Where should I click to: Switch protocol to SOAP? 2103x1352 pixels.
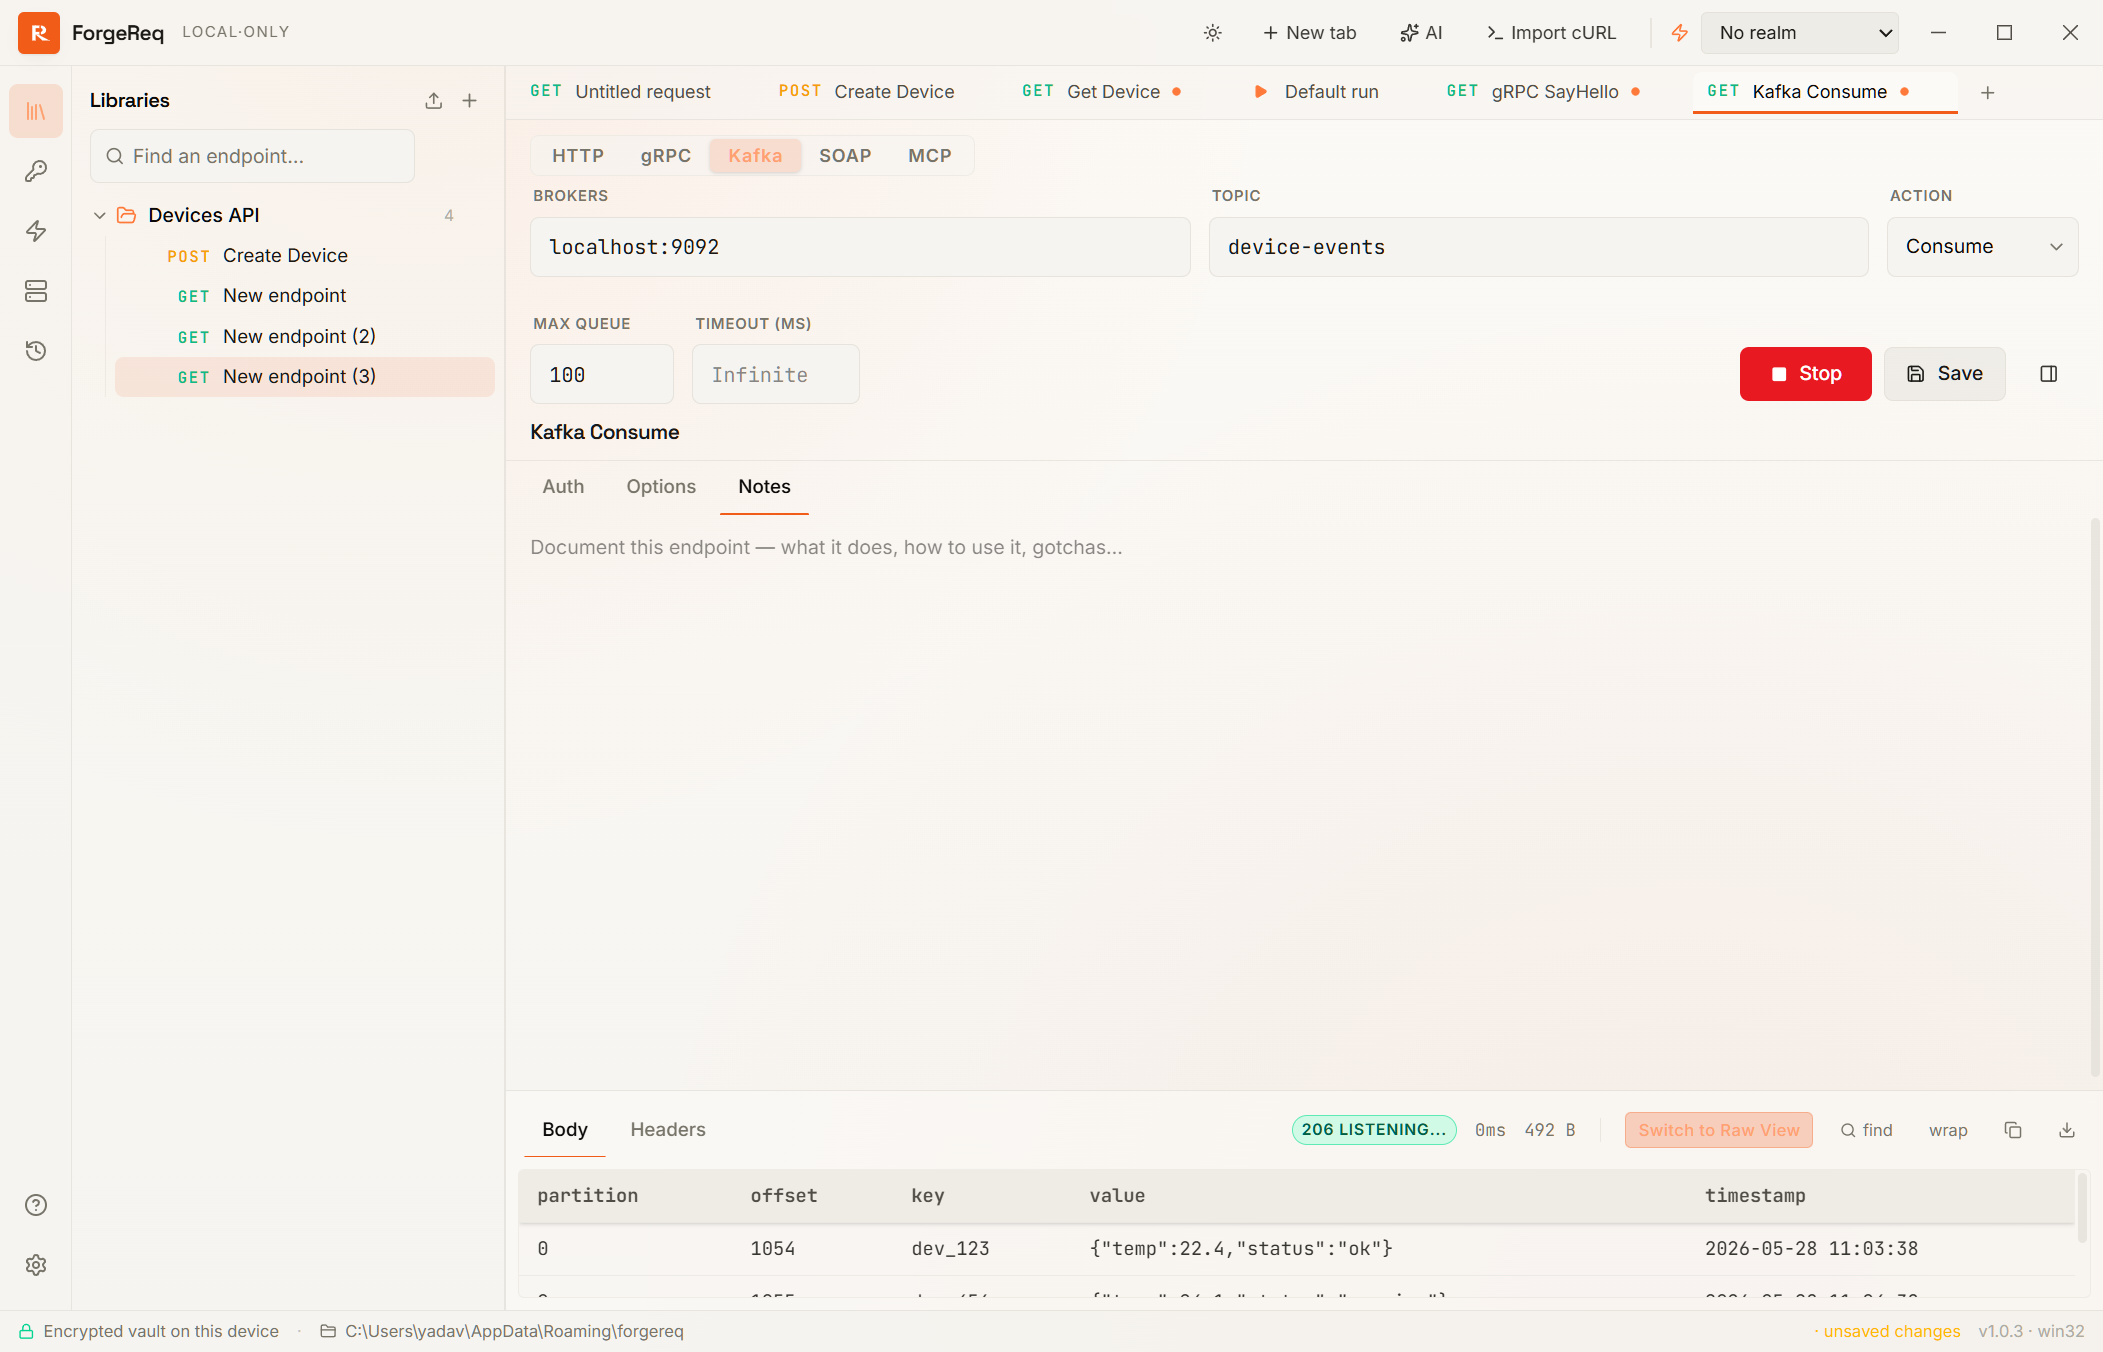(x=845, y=156)
